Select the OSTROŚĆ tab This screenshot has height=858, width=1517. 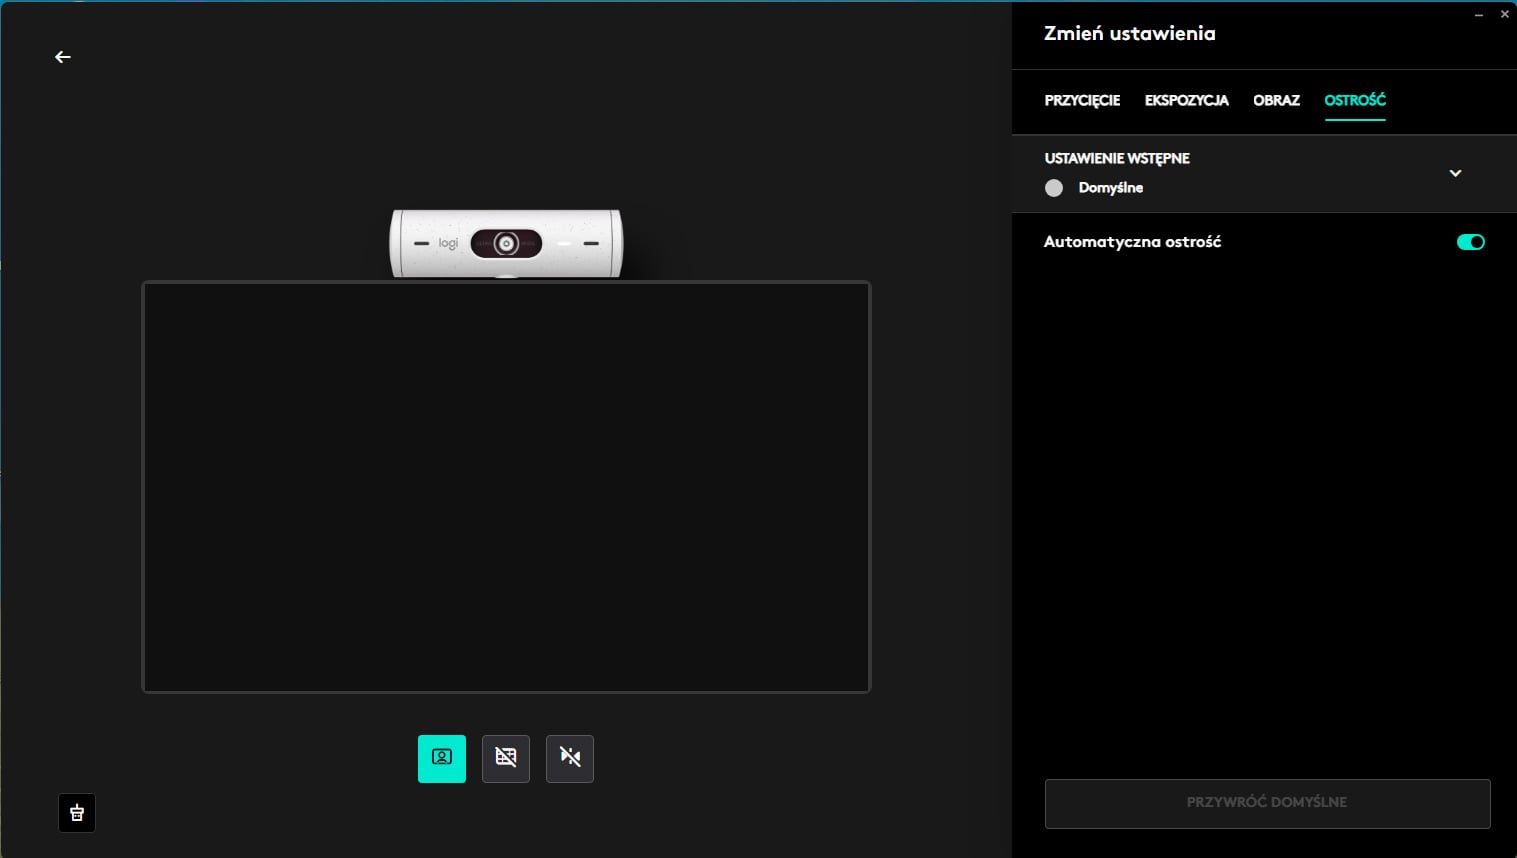1355,100
